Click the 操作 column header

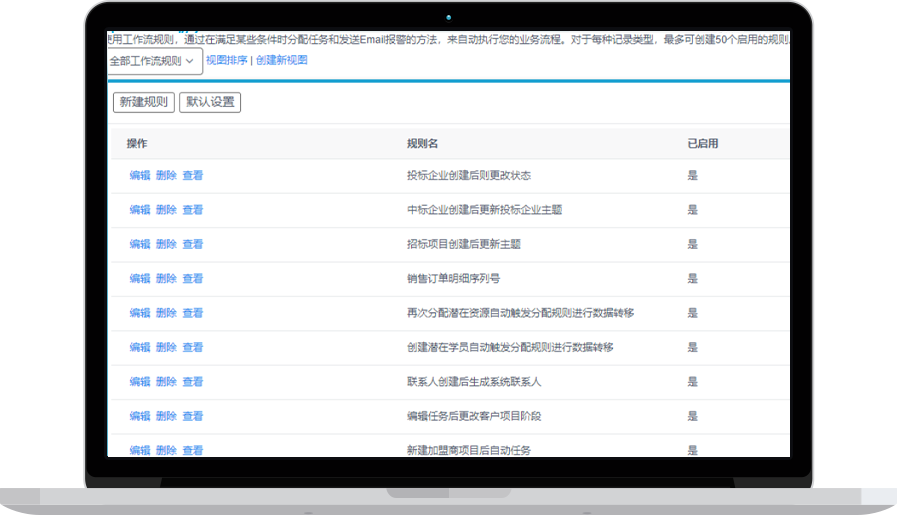[x=137, y=144]
